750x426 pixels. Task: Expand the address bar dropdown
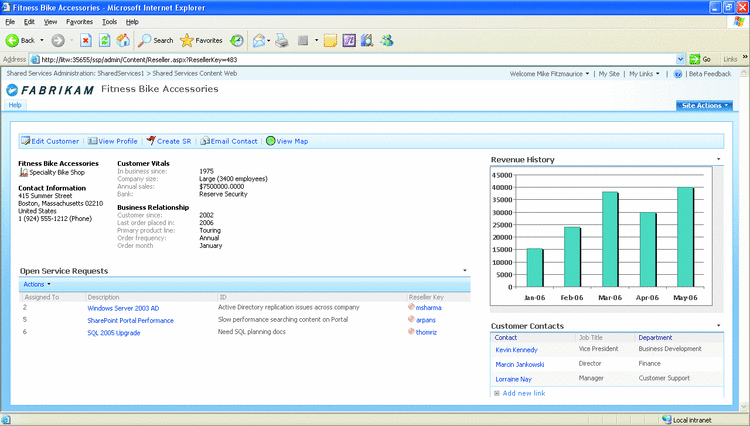pyautogui.click(x=681, y=59)
